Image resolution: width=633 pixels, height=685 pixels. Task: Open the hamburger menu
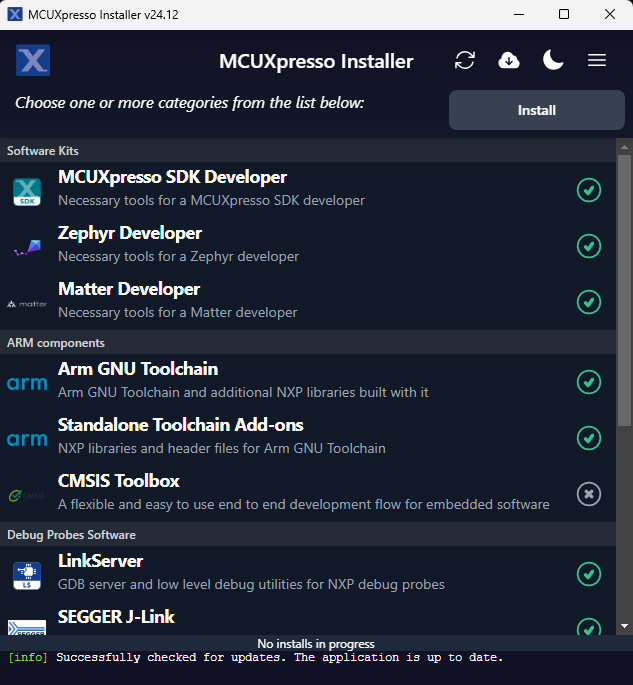click(x=597, y=60)
